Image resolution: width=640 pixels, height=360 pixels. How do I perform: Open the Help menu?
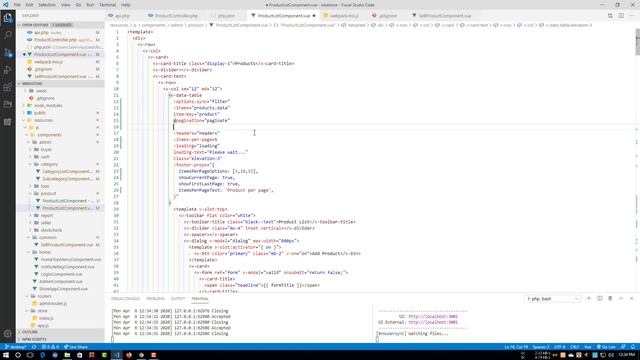125,5
